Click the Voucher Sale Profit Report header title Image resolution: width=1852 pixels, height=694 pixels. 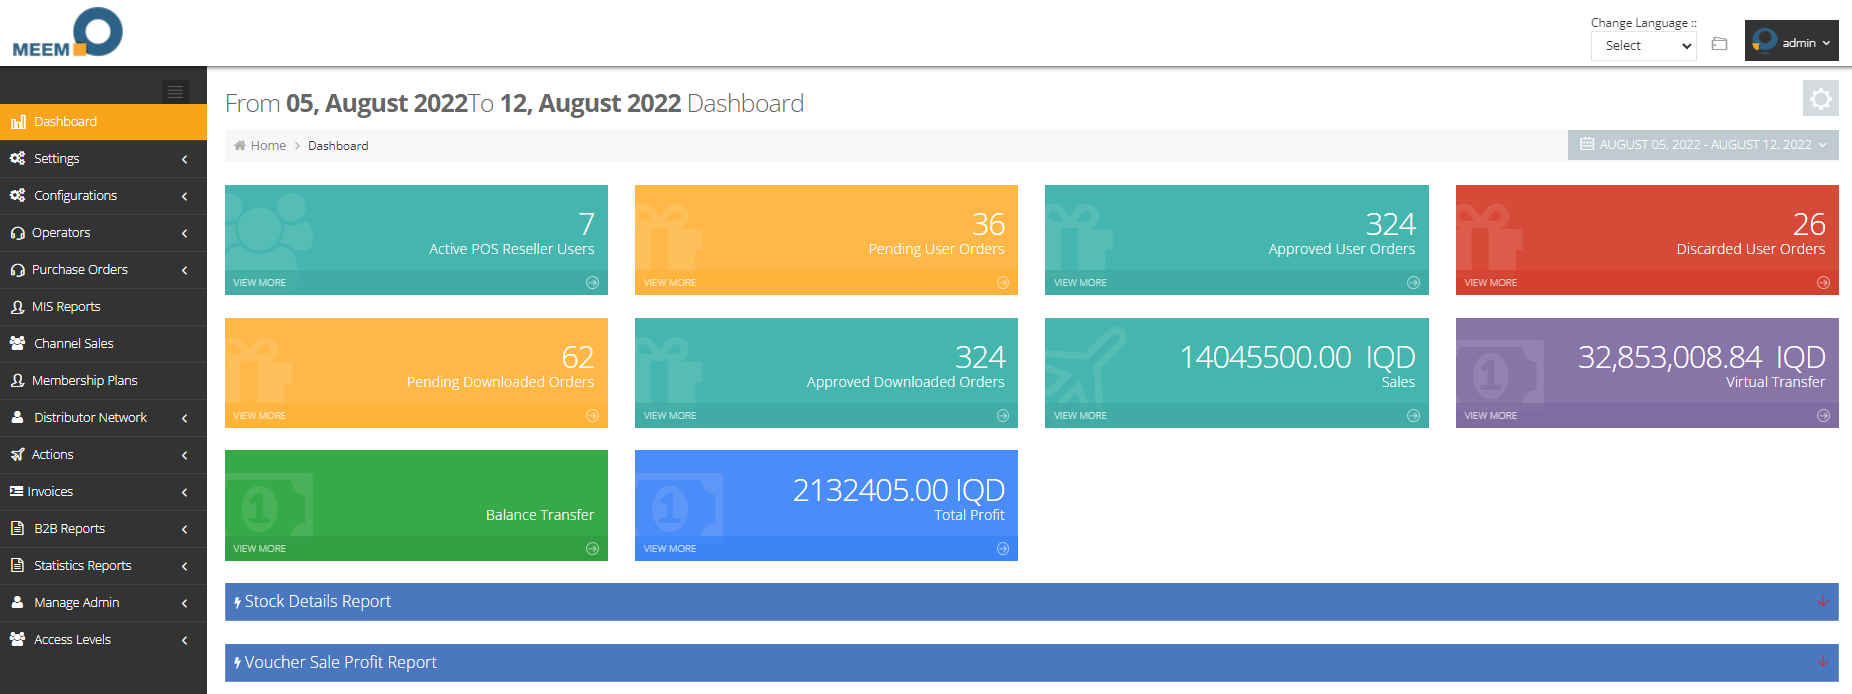pos(341,663)
